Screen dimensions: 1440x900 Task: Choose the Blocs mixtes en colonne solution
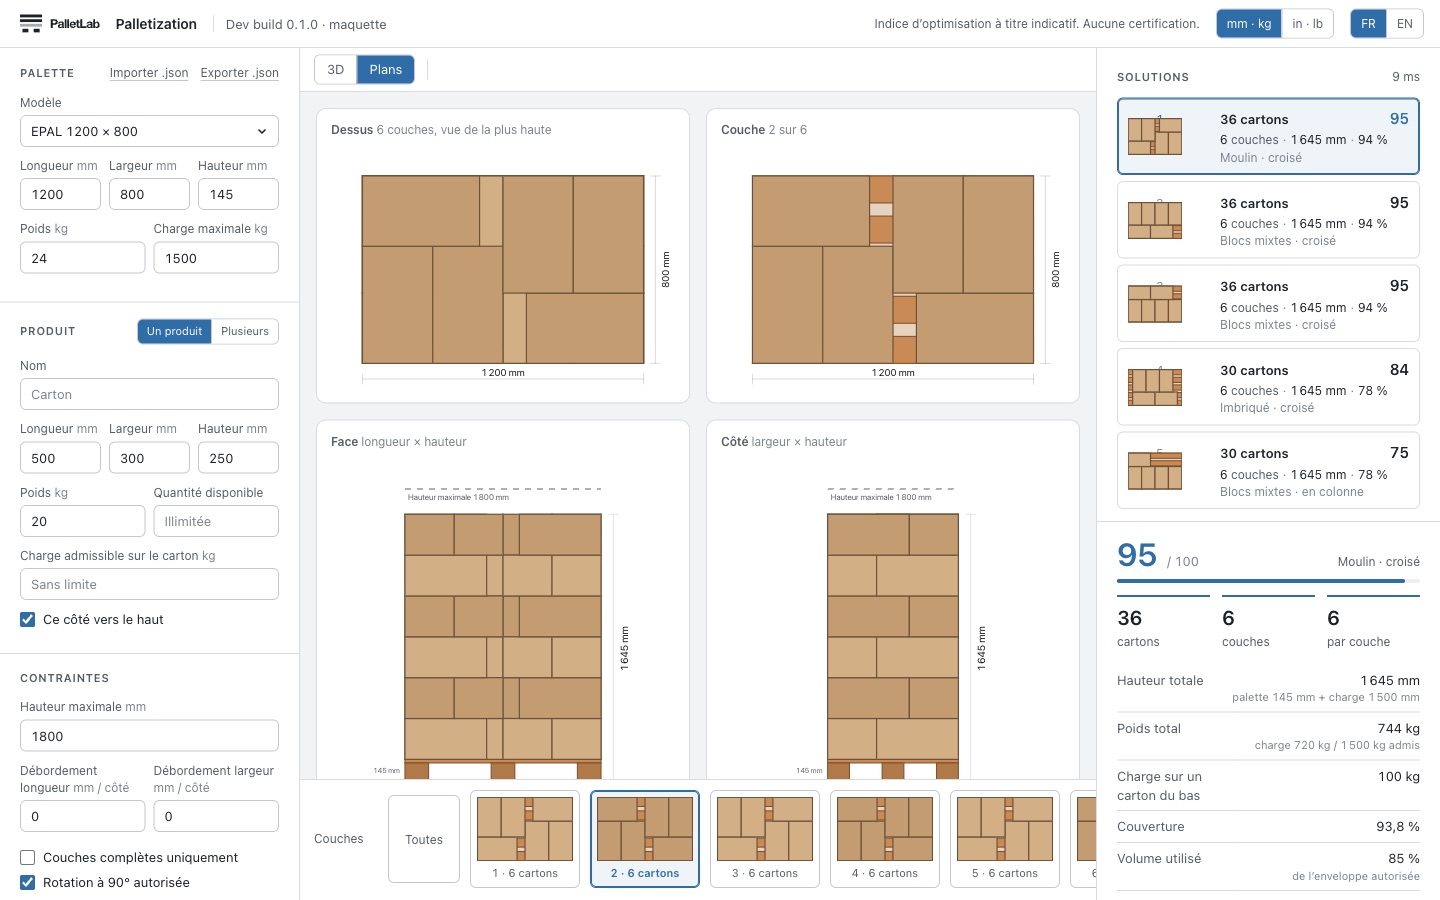click(x=1268, y=471)
